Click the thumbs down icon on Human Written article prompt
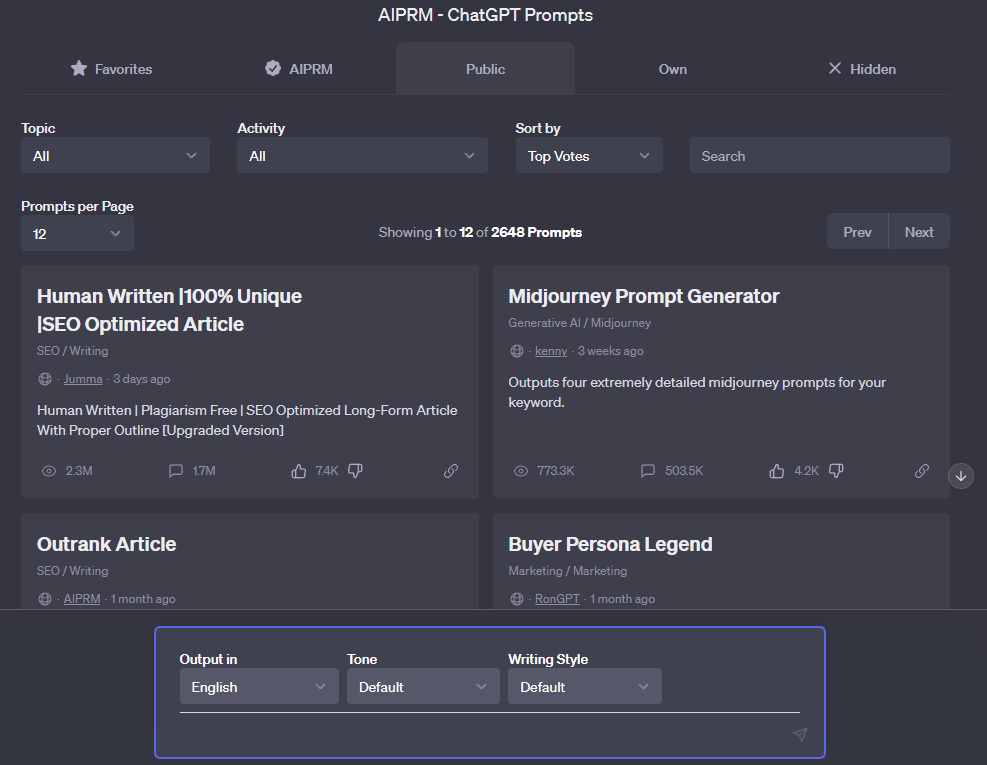This screenshot has width=987, height=765. [355, 470]
